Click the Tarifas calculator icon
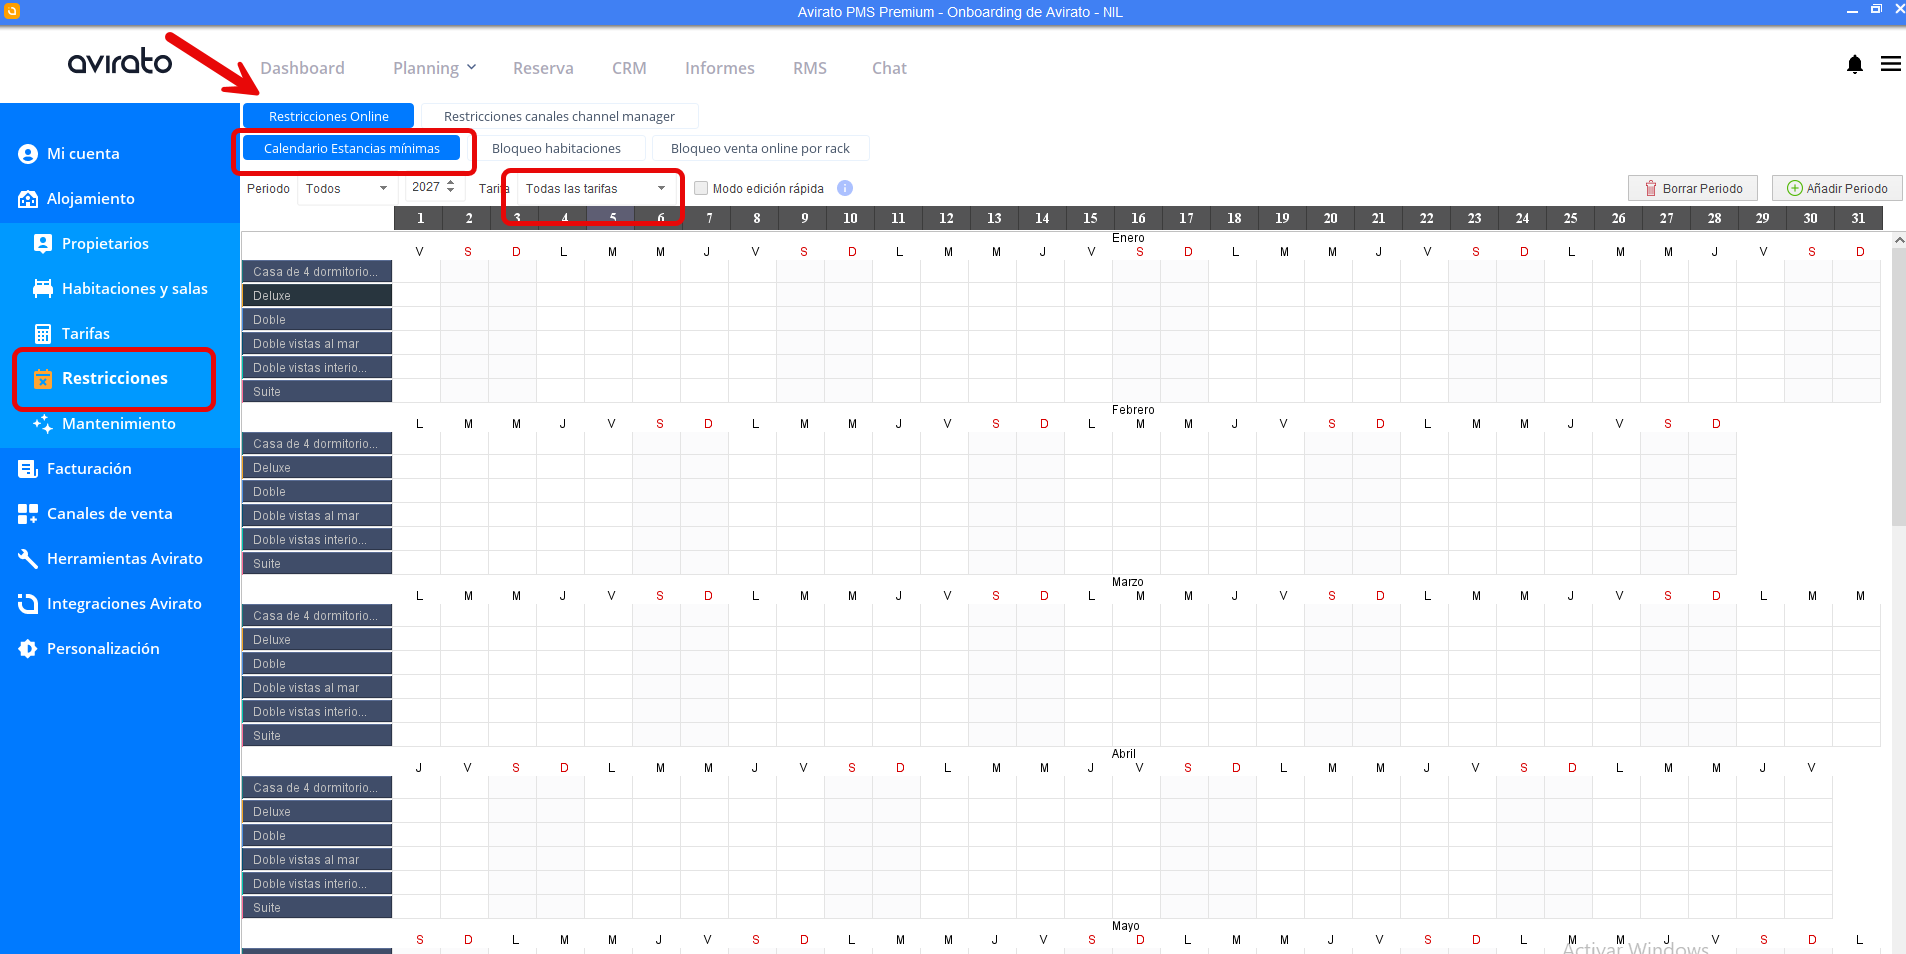The height and width of the screenshot is (954, 1906). pyautogui.click(x=43, y=334)
